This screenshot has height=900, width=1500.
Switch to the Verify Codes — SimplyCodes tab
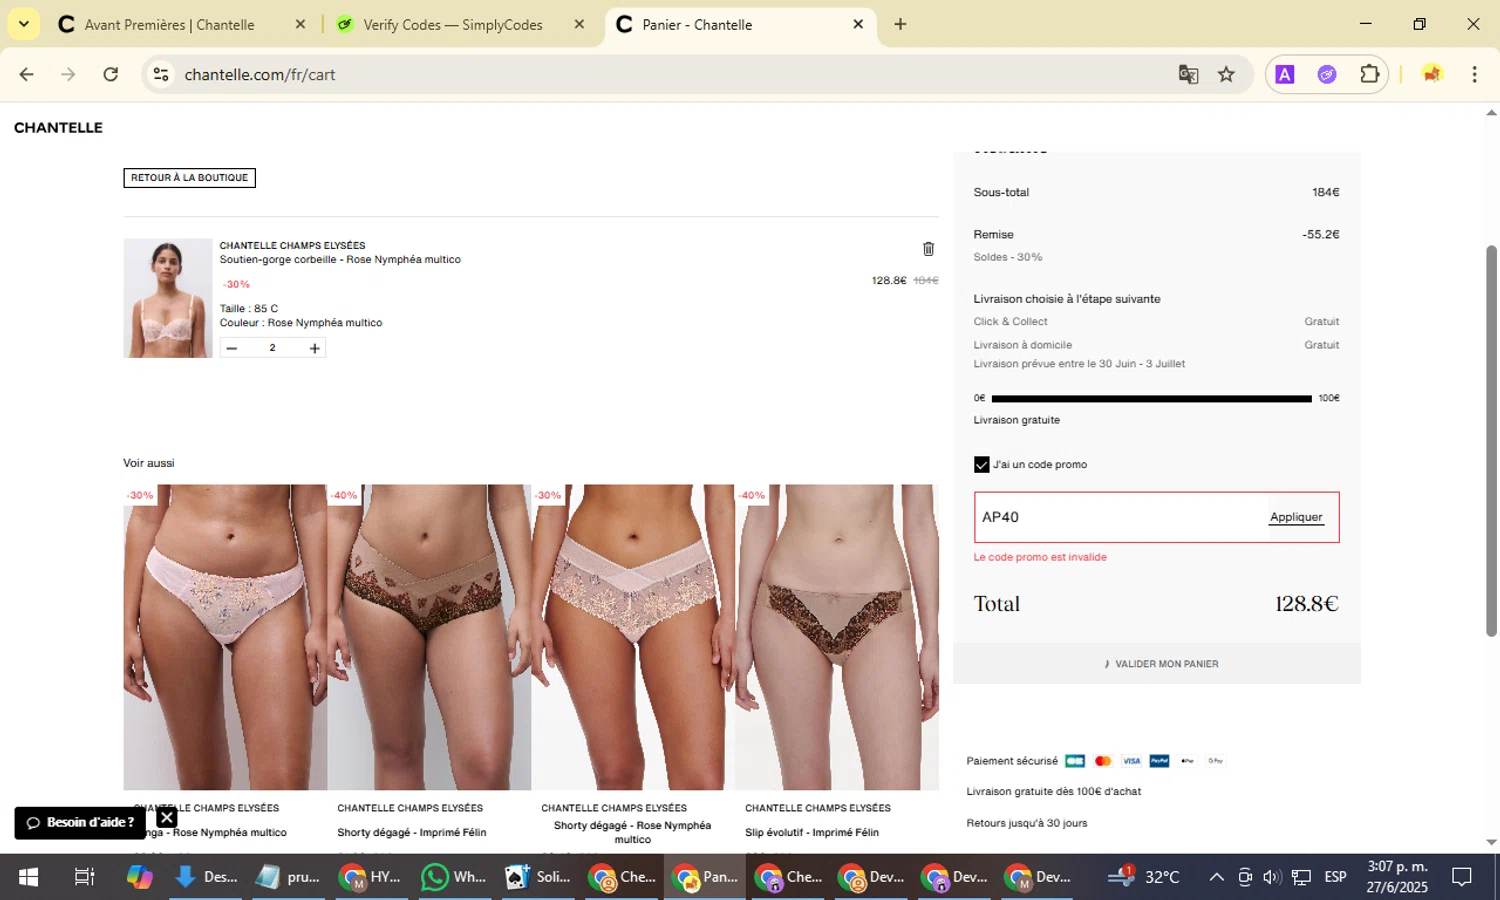pos(453,25)
